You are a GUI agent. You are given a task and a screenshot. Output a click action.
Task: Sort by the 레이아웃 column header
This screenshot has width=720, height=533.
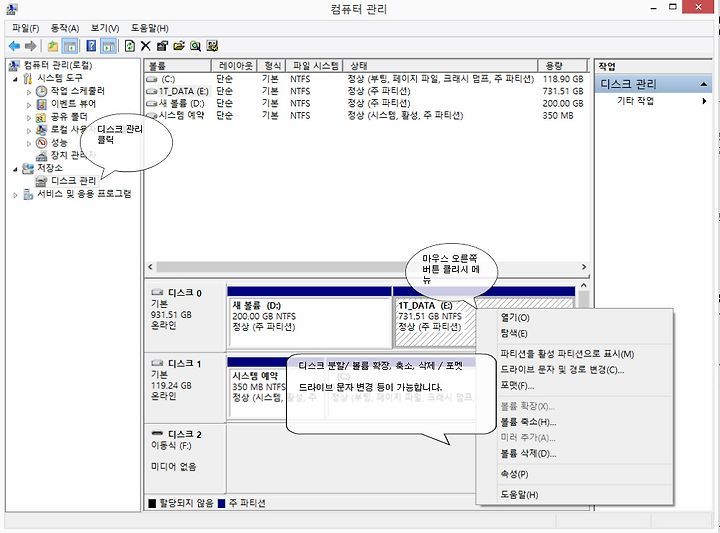[x=234, y=66]
